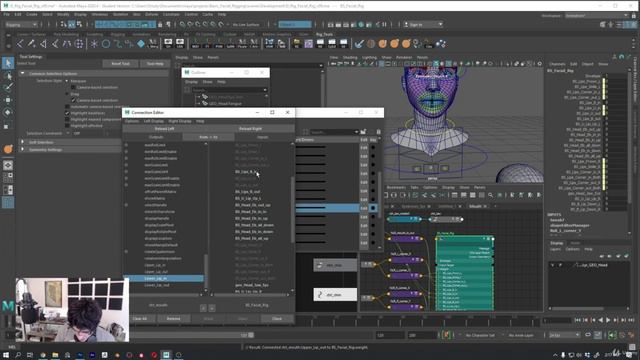
Task: Enable Highlight affected checkbox
Action: point(67,126)
